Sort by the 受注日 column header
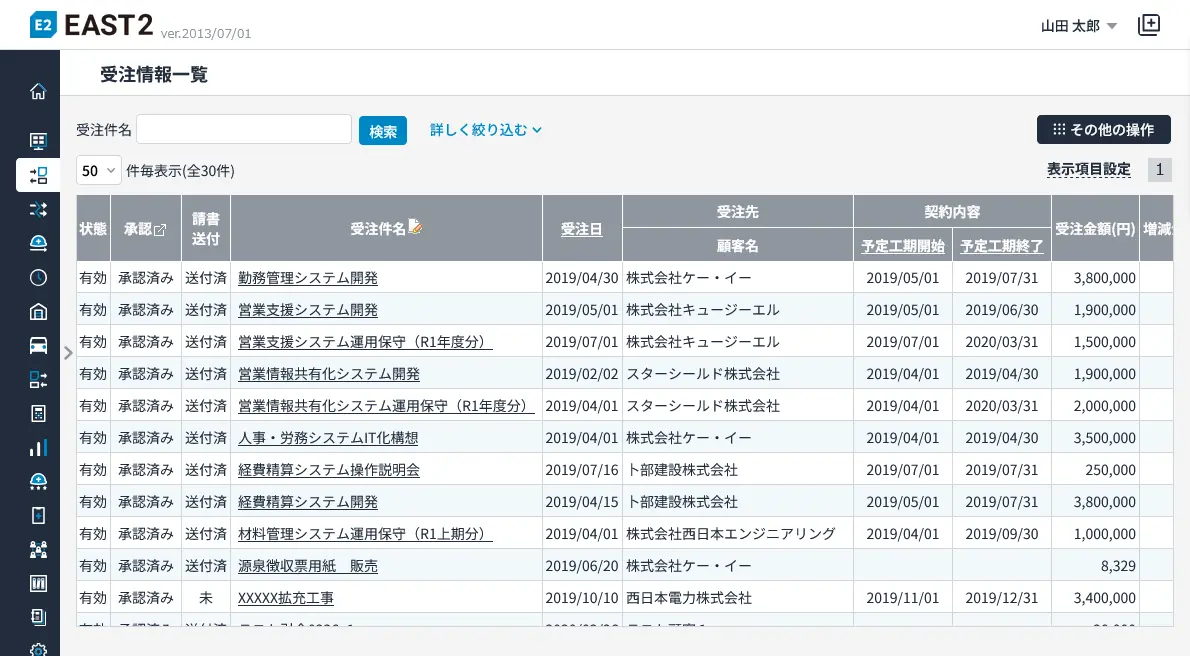The image size is (1190, 656). pos(581,229)
